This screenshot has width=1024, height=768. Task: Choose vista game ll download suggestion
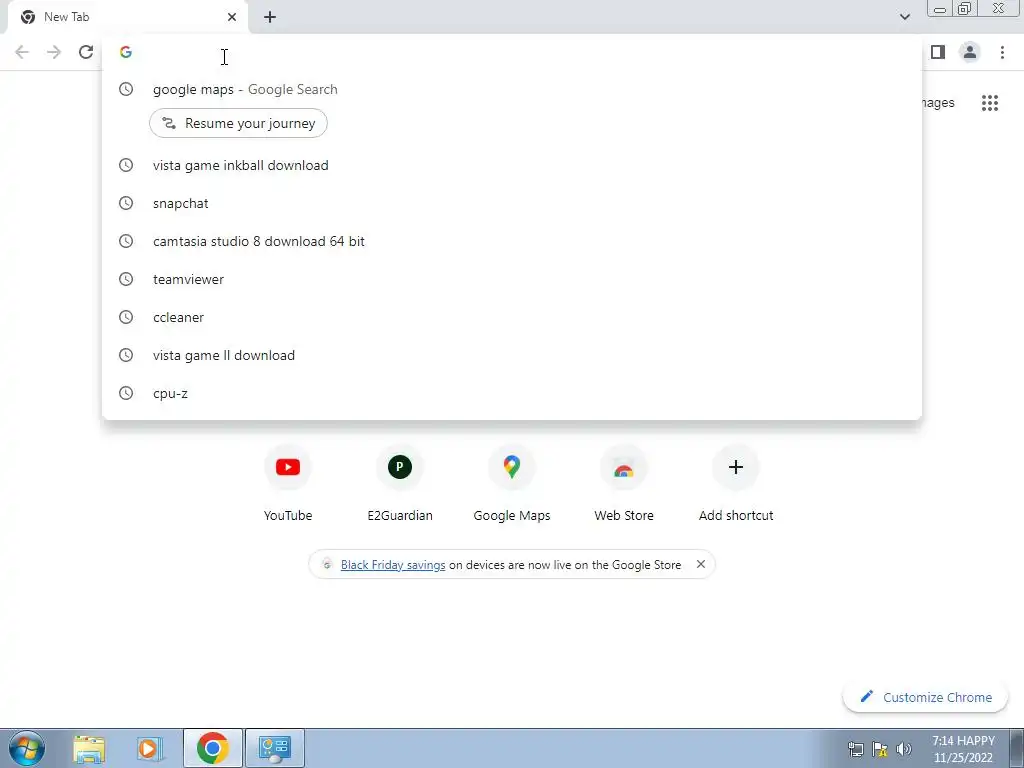(x=511, y=355)
